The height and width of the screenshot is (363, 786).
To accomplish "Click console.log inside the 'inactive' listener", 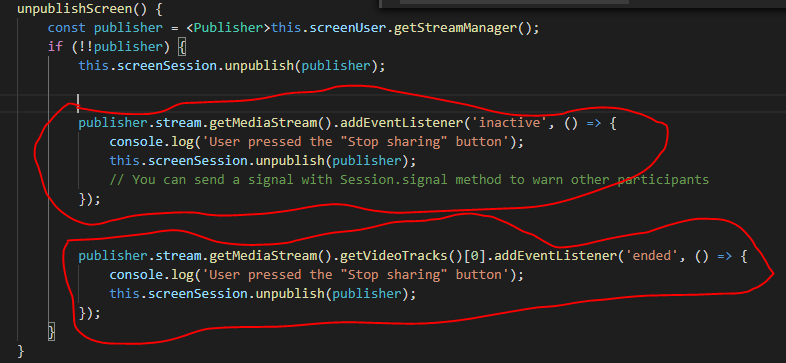I will (x=151, y=142).
